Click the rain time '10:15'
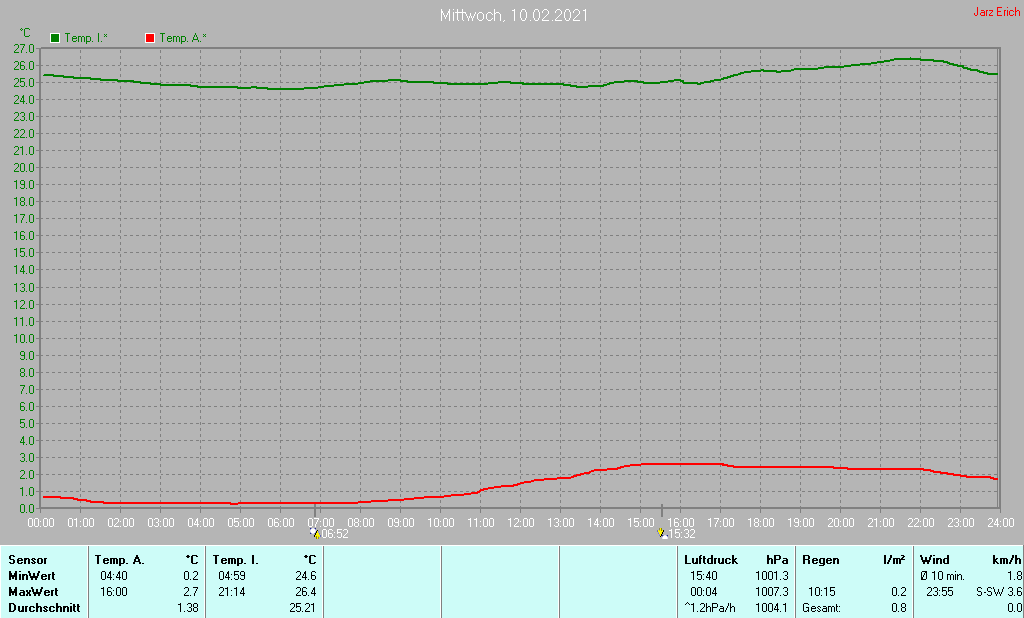Viewport: 1024px width, 618px height. (x=822, y=592)
